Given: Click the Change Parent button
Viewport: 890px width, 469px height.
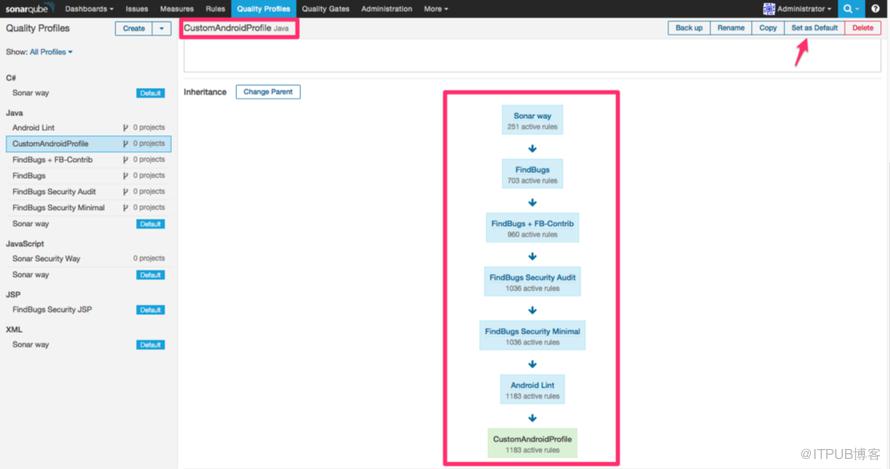Looking at the screenshot, I should tap(268, 92).
